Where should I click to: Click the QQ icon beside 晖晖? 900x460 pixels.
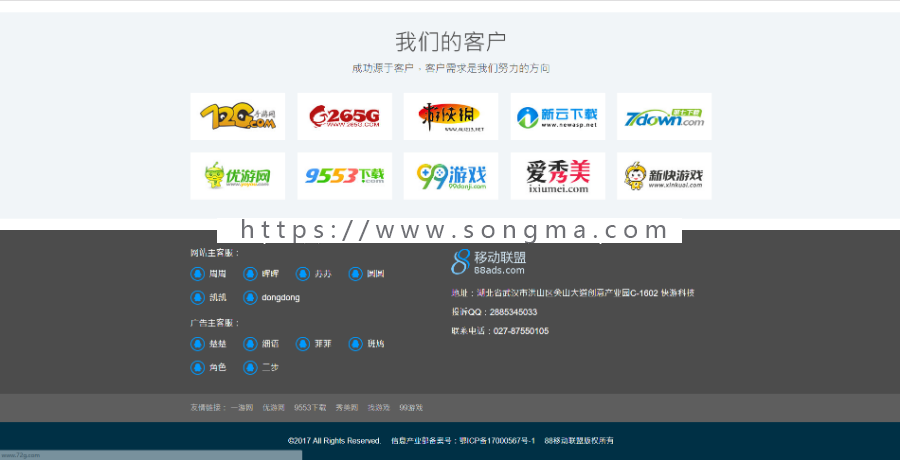[250, 274]
